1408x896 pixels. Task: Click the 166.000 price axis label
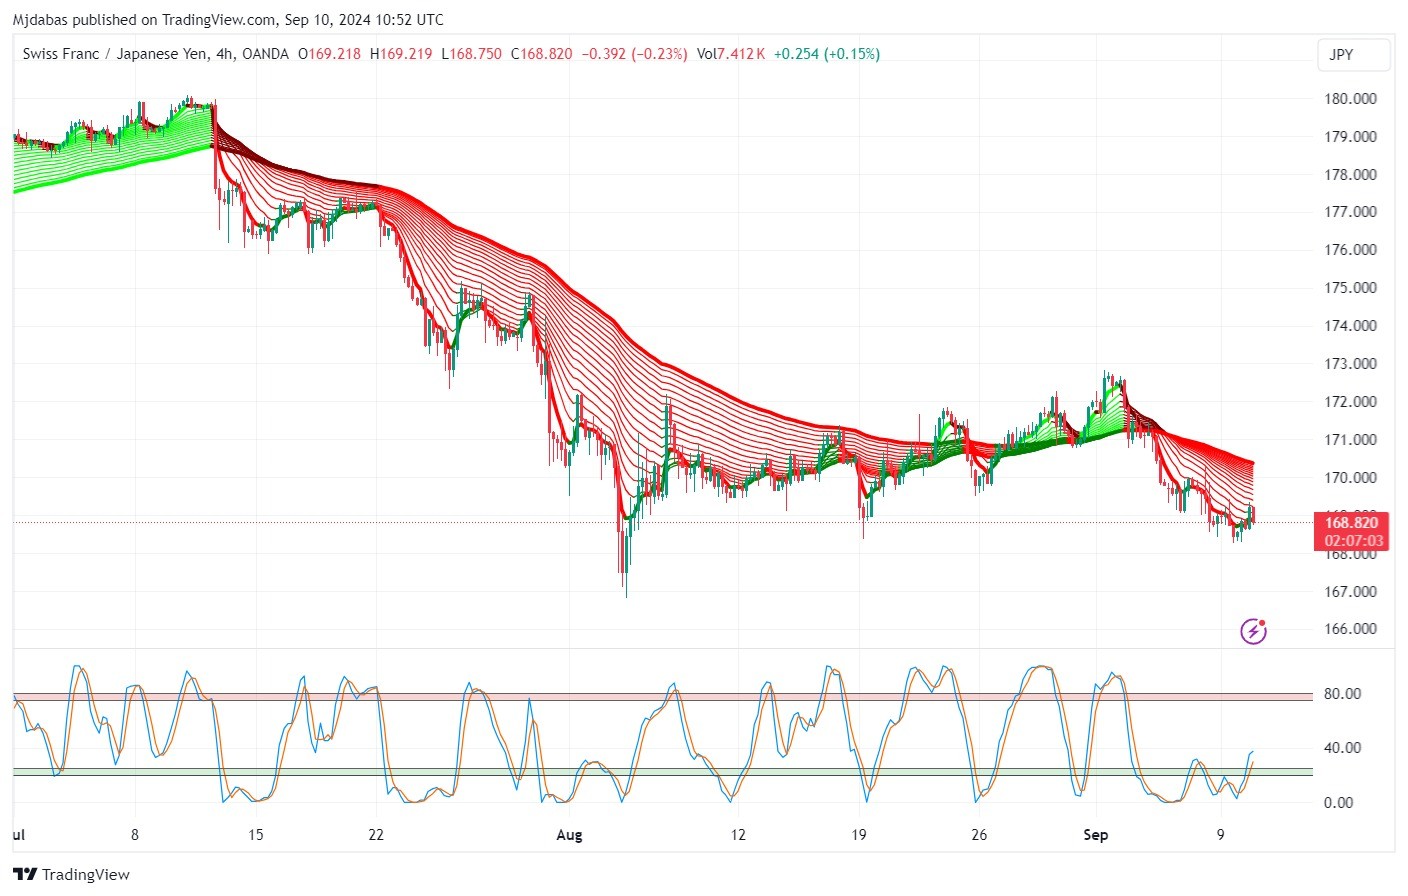1350,629
